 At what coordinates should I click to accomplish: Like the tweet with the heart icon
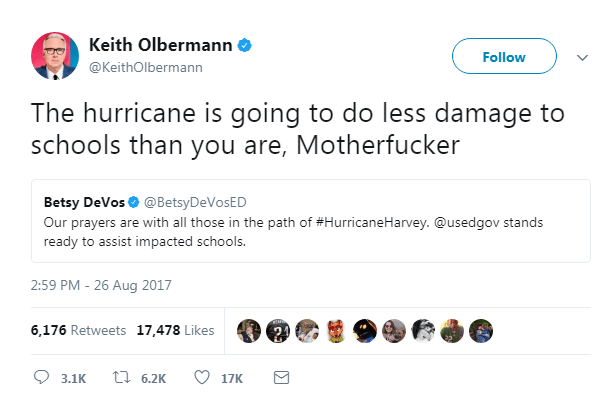pos(202,377)
